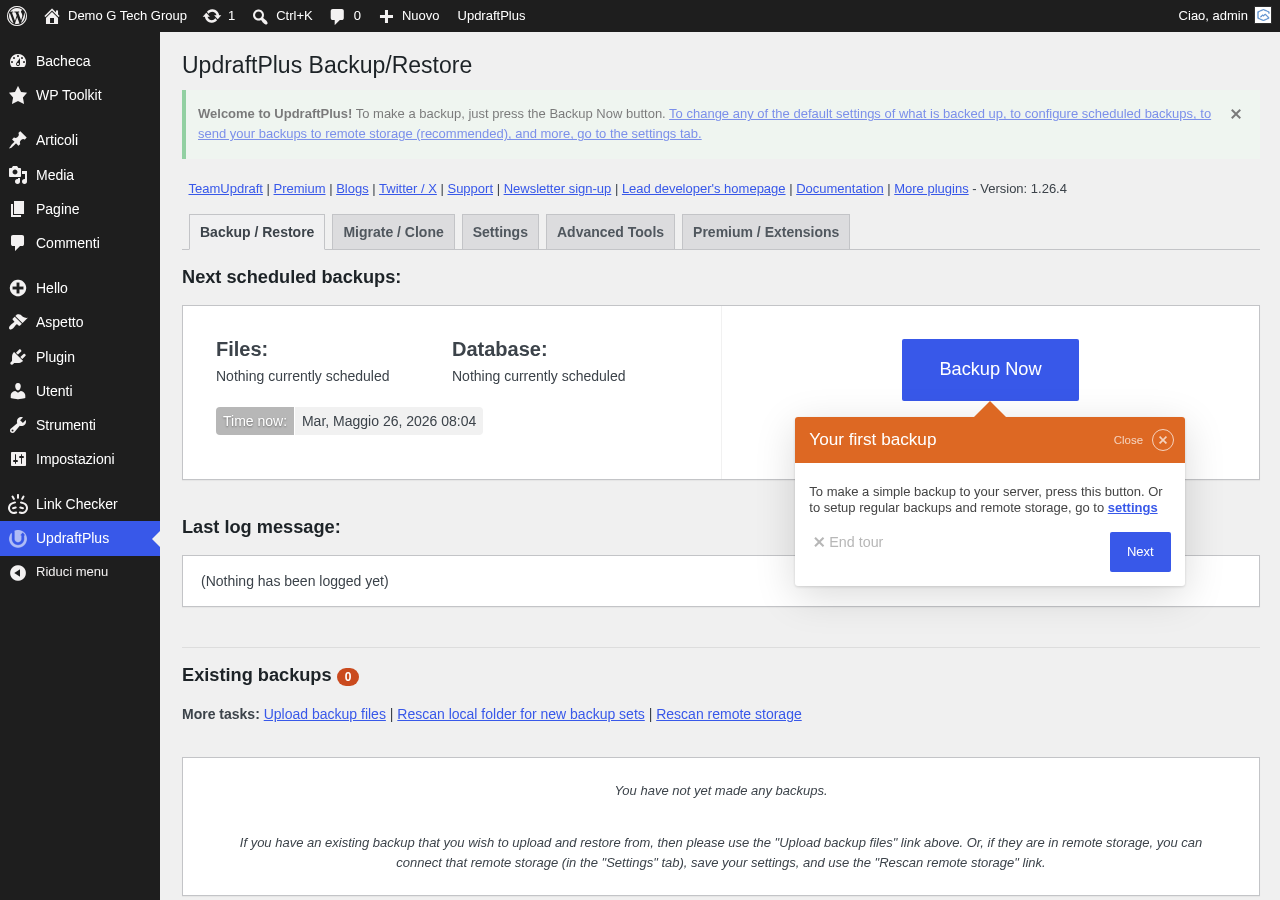The width and height of the screenshot is (1280, 900).
Task: Click 'You have not yet made any backups.' text
Action: point(721,790)
